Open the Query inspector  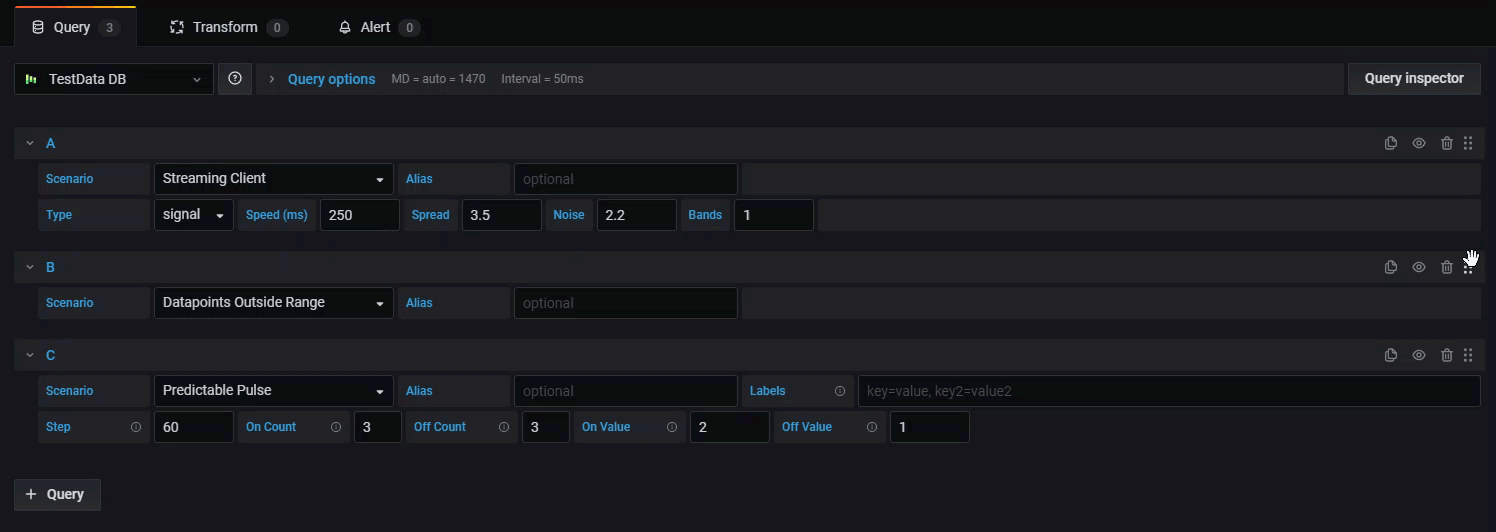click(x=1413, y=79)
